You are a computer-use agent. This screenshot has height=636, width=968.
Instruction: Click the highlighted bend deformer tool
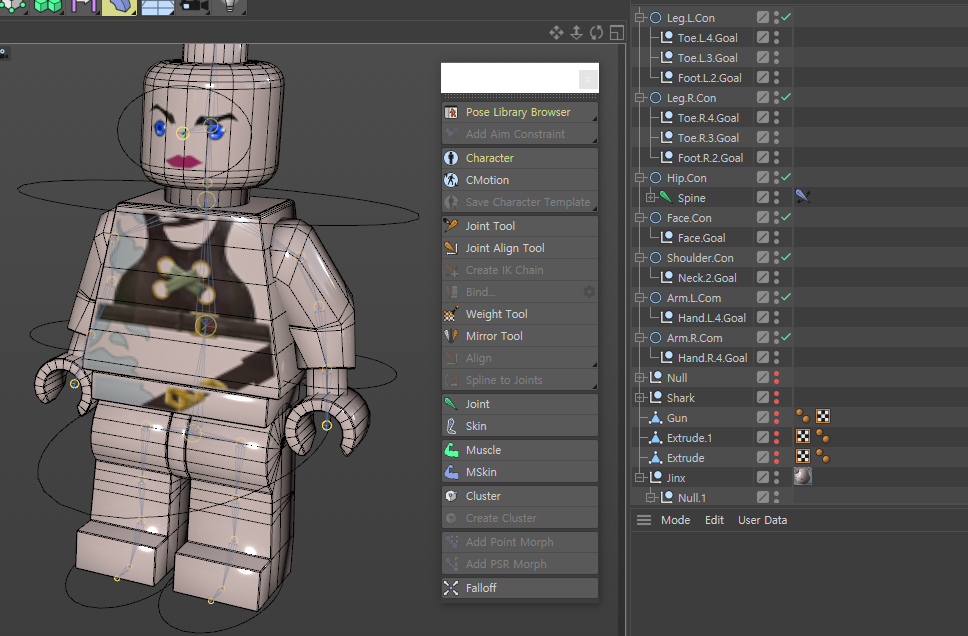pos(119,6)
